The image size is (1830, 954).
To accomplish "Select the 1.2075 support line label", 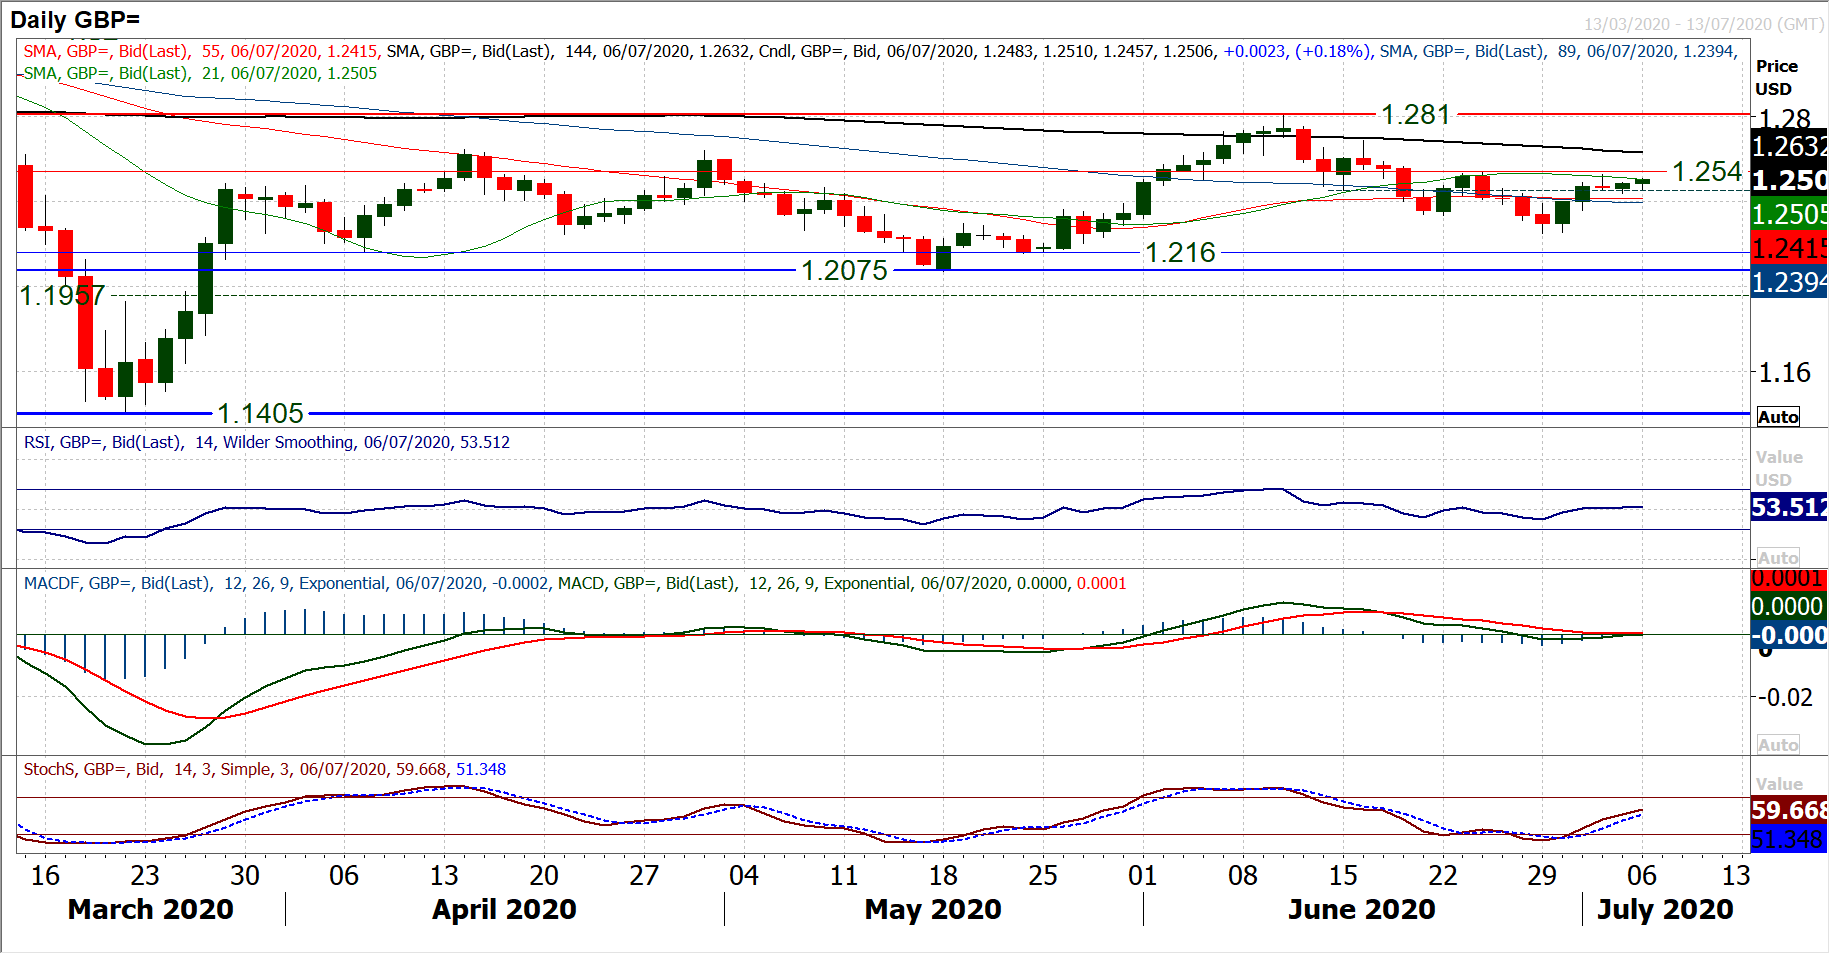I will [844, 271].
